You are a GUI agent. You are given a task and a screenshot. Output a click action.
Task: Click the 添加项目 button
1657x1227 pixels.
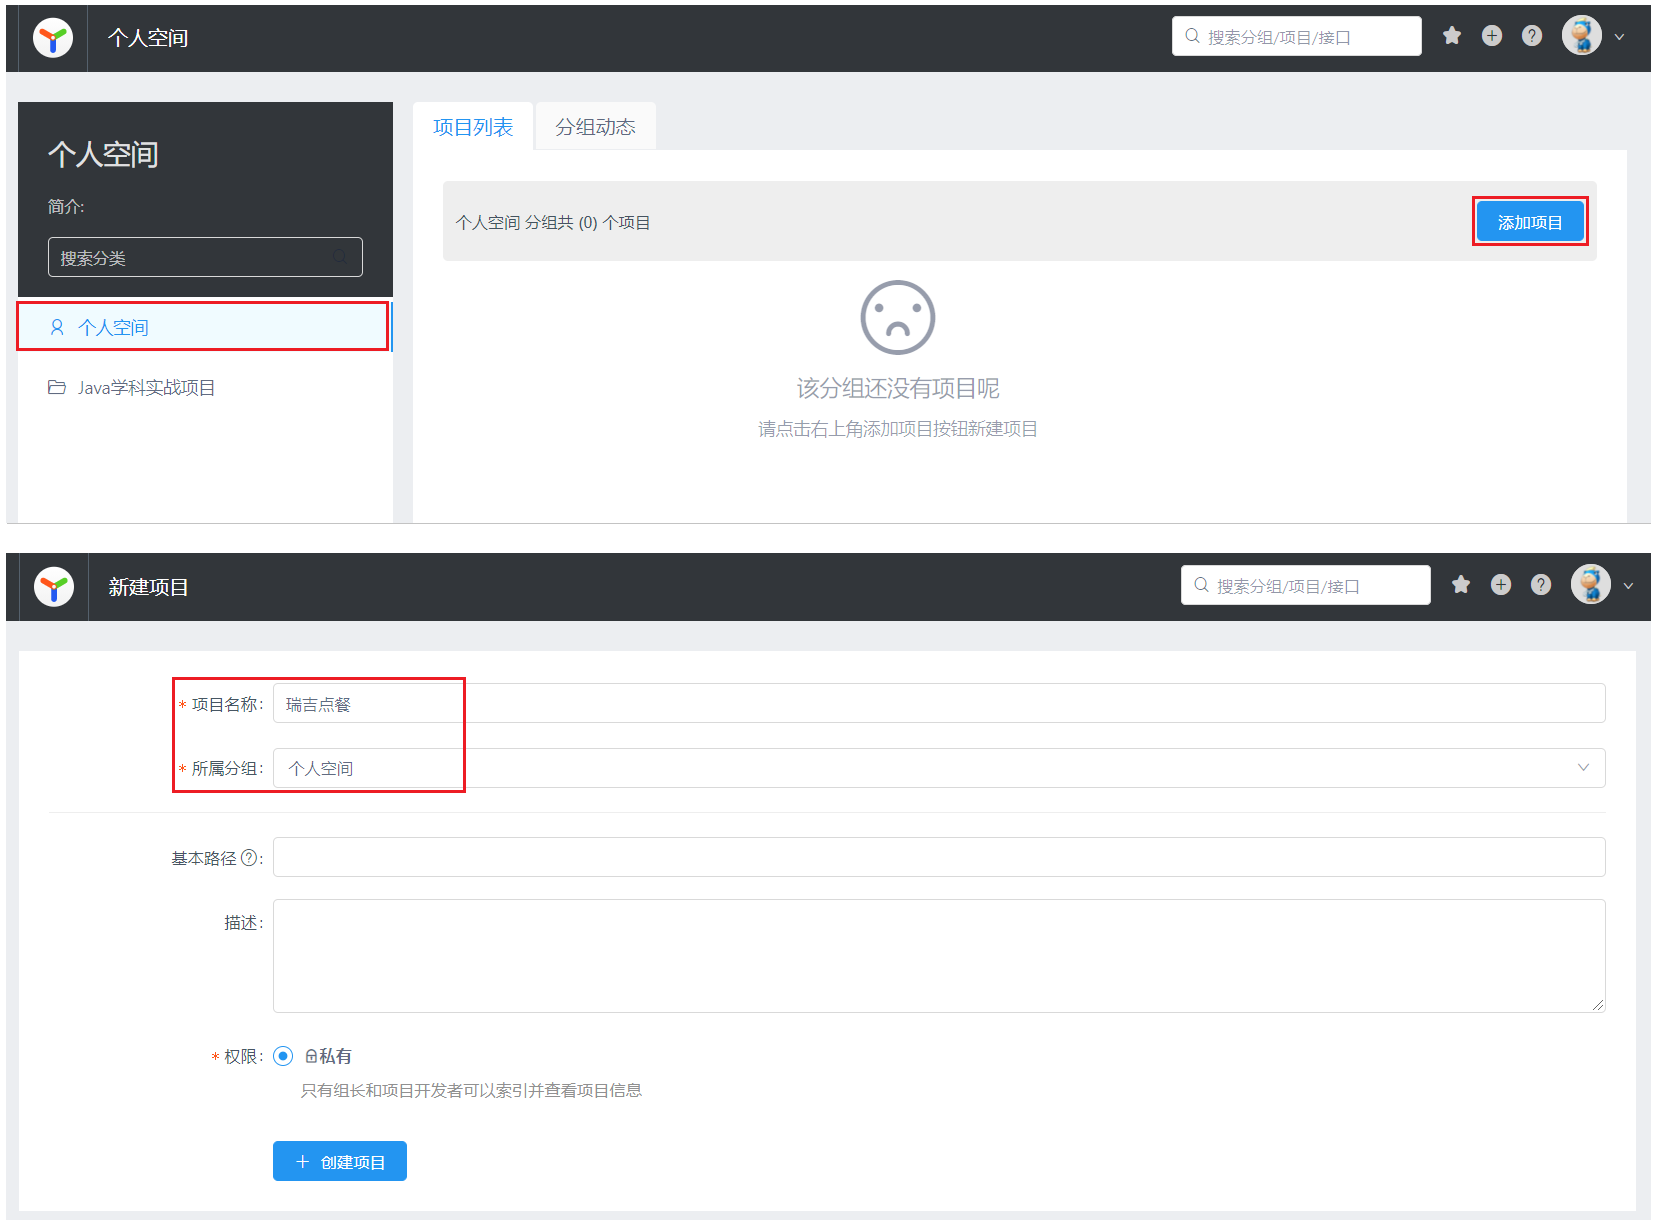point(1529,222)
